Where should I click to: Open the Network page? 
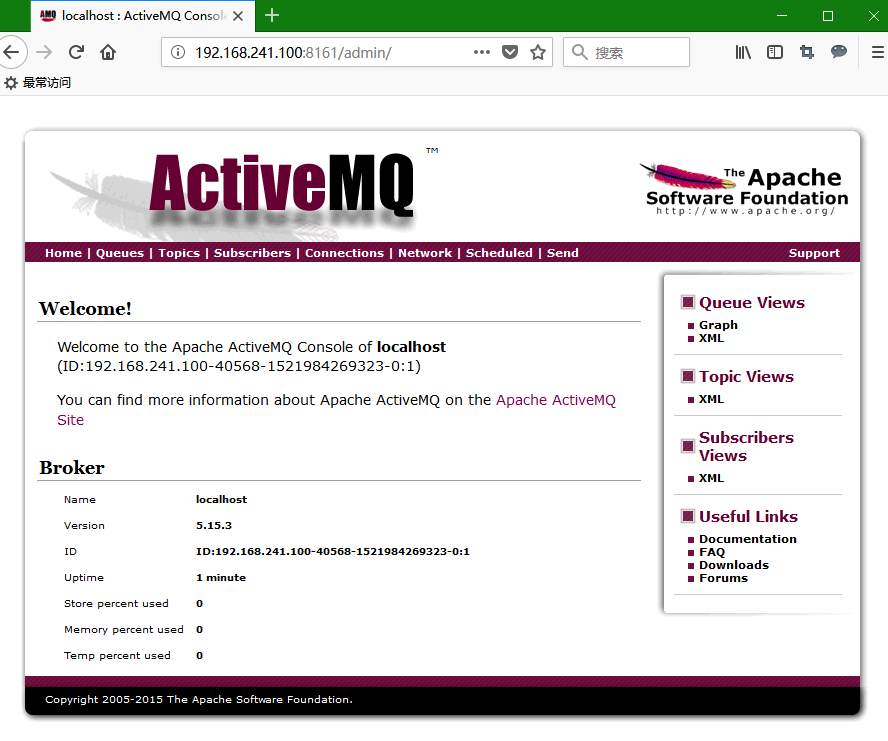425,253
